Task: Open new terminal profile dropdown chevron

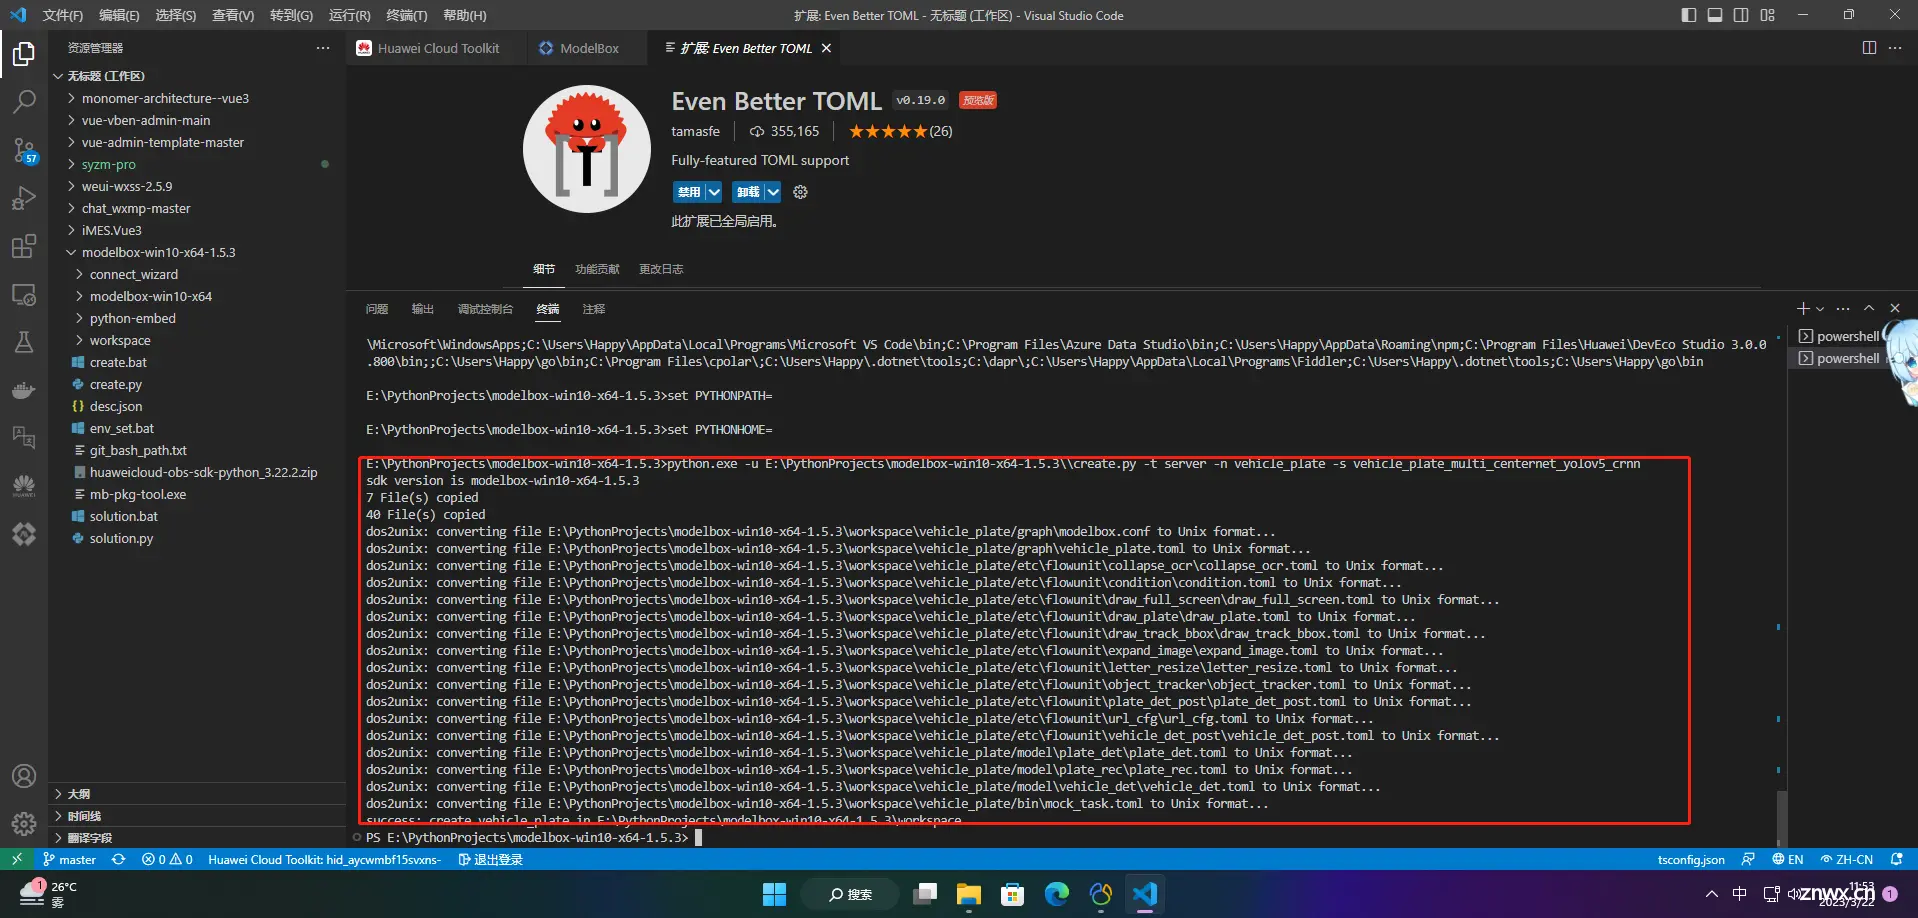Action: tap(1820, 309)
